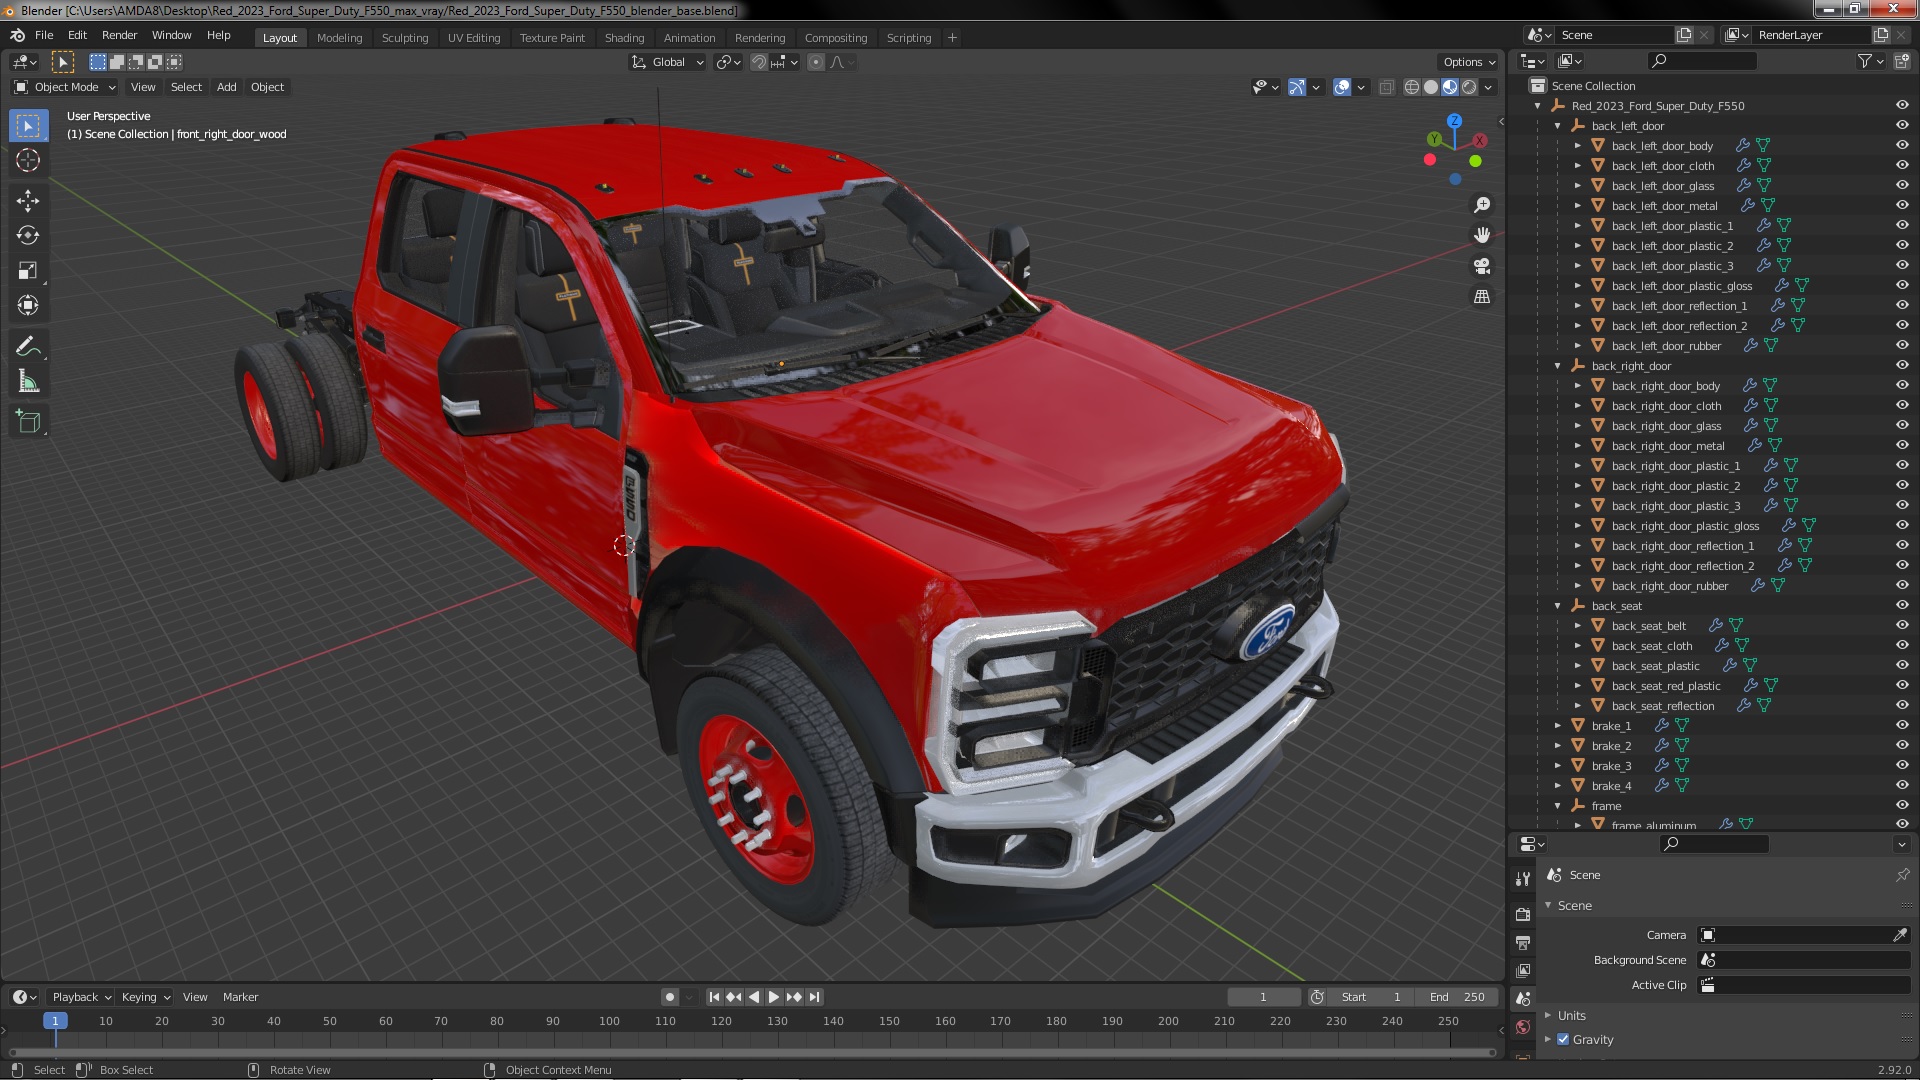Select the Annotate pencil tool
This screenshot has height=1080, width=1920.
coord(28,347)
